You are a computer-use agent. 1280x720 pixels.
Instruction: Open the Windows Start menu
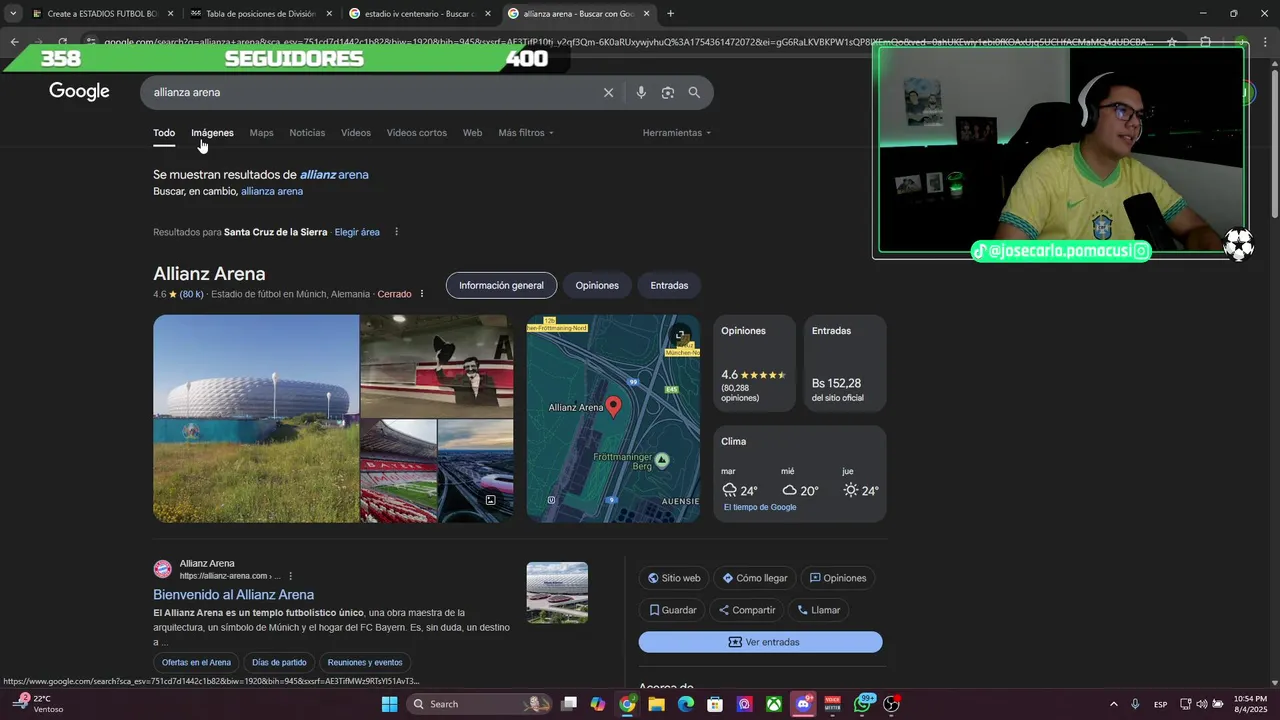tap(389, 704)
